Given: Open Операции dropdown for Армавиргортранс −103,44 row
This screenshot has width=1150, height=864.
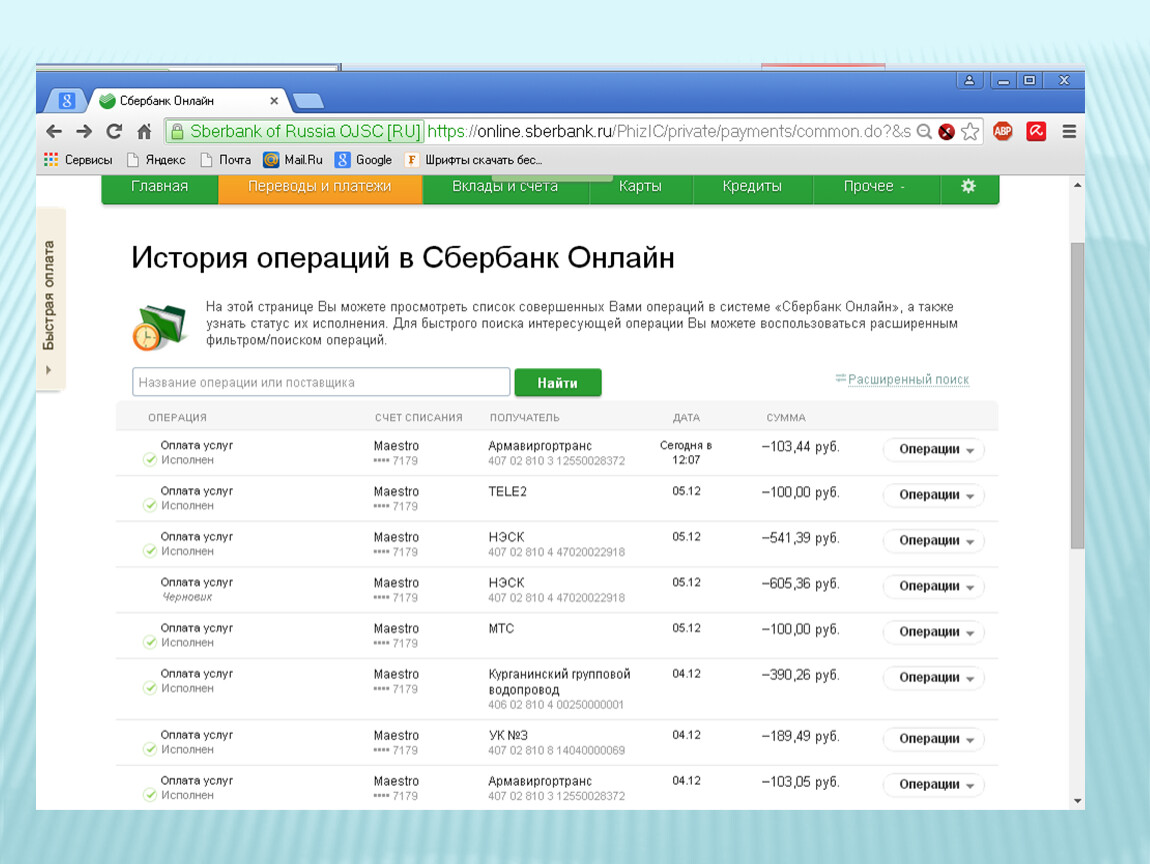Looking at the screenshot, I should click(934, 450).
